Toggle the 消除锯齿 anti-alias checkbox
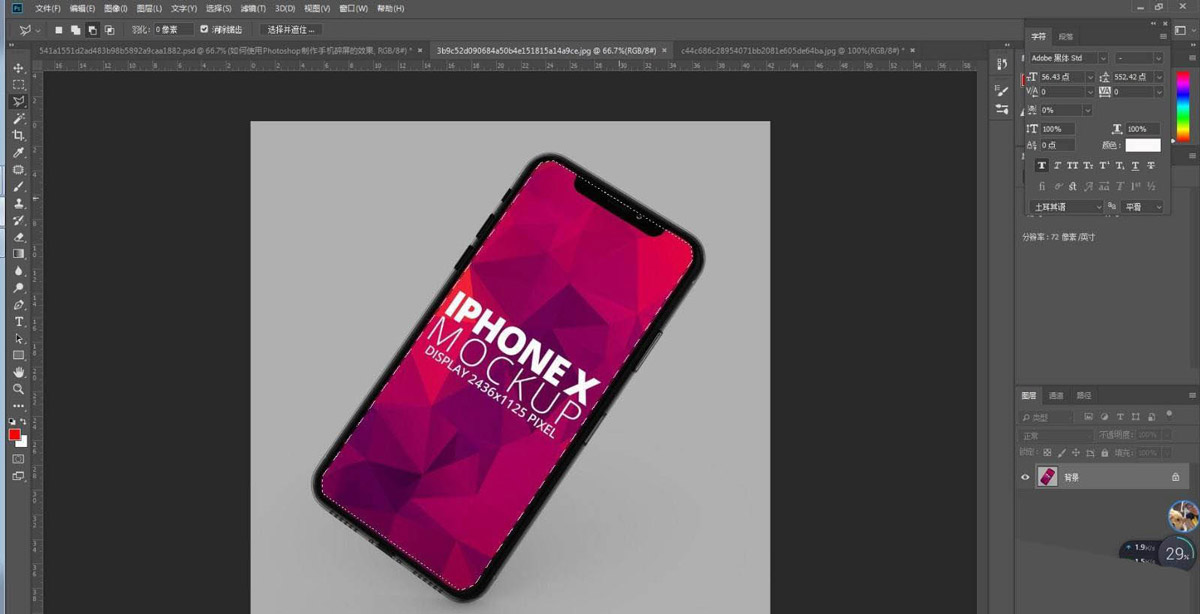The image size is (1200, 614). [x=205, y=30]
